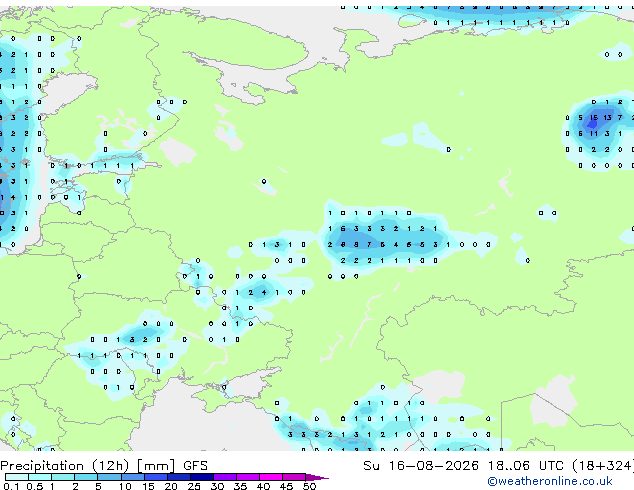Screen dimensions: 634x490
Task: Click the 30–35 mm purple legend swatch
Action: pyautogui.click(x=225, y=477)
